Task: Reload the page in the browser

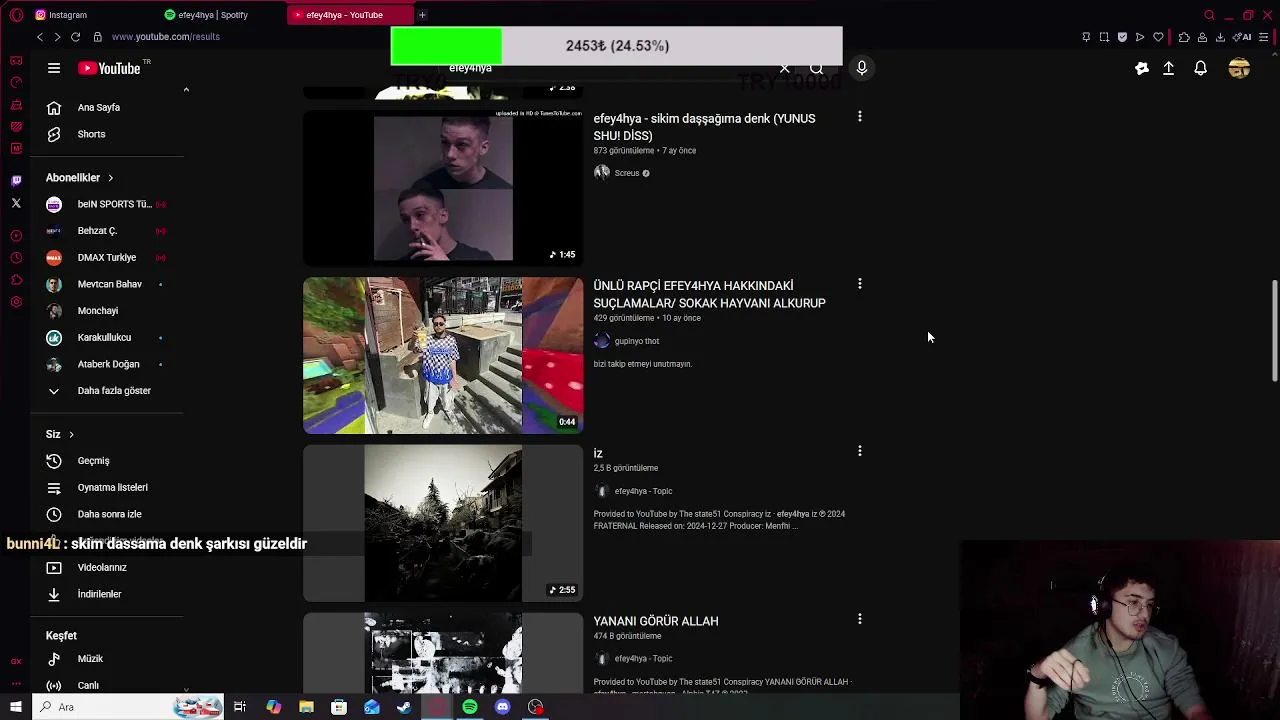Action: 75,37
